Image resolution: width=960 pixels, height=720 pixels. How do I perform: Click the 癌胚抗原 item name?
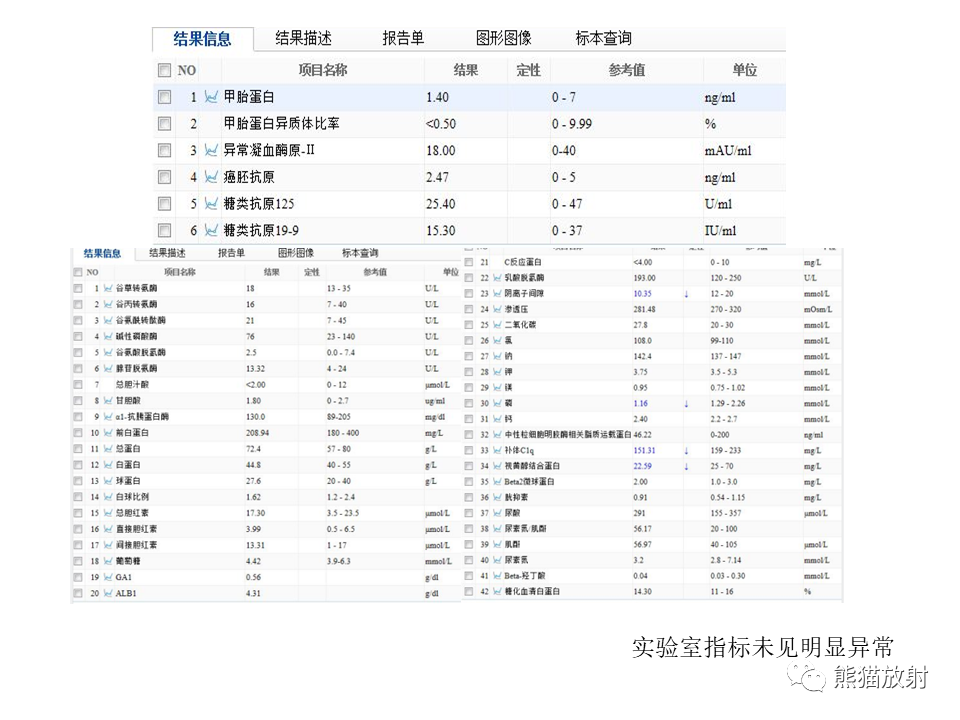pyautogui.click(x=249, y=177)
